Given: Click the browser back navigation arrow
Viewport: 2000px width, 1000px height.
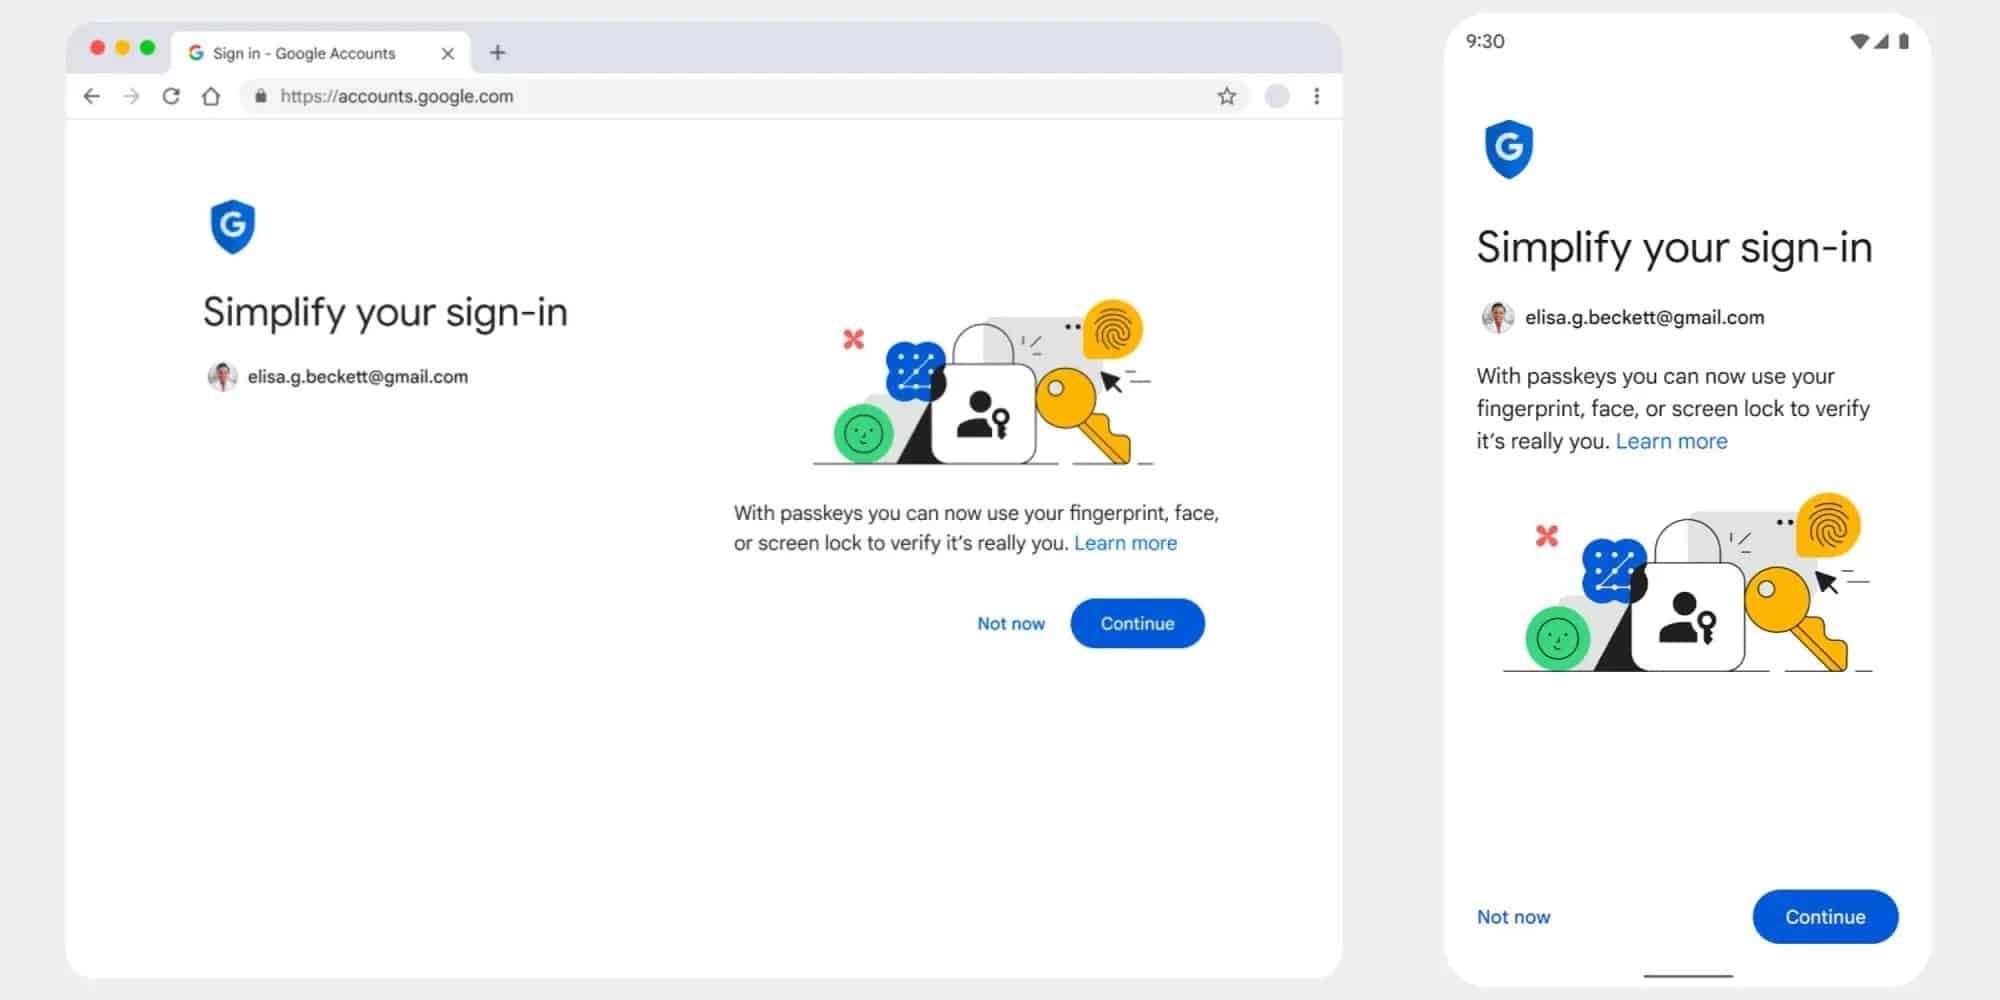Looking at the screenshot, I should click(92, 96).
